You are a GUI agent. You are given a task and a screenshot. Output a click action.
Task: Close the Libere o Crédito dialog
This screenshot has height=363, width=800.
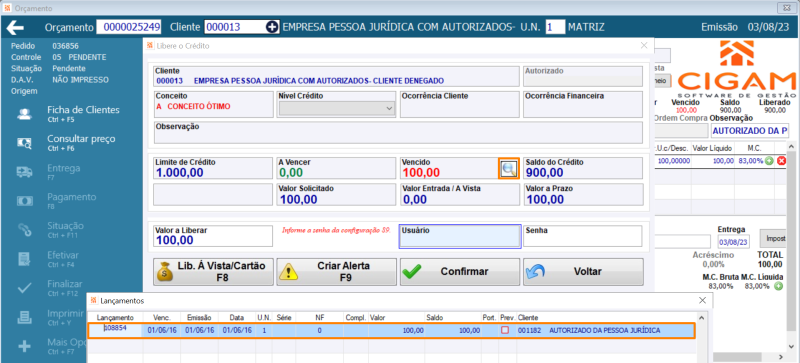[x=644, y=45]
